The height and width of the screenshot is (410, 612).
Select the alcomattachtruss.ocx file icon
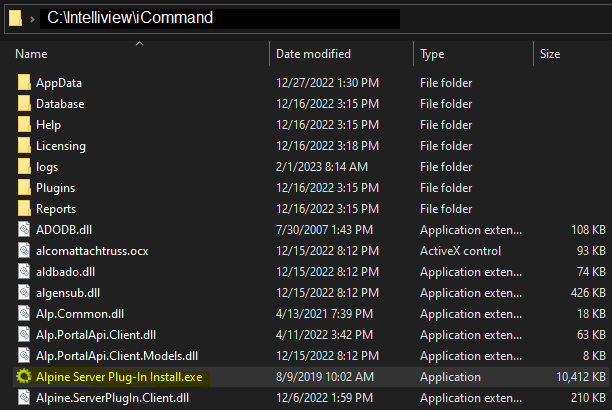click(24, 251)
